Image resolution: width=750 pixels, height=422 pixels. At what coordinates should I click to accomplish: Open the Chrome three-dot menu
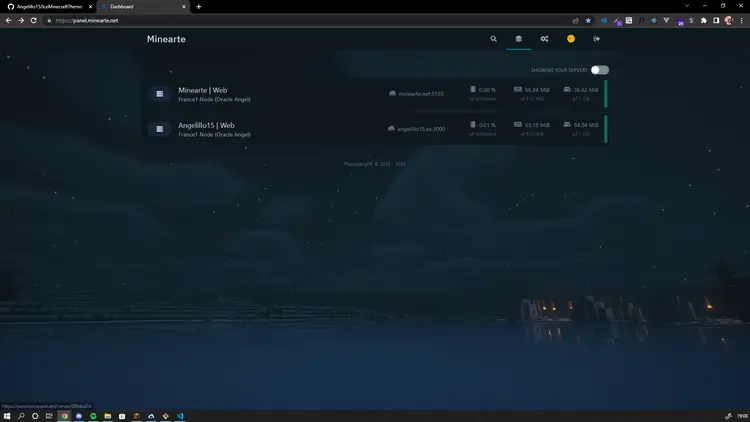[741, 21]
